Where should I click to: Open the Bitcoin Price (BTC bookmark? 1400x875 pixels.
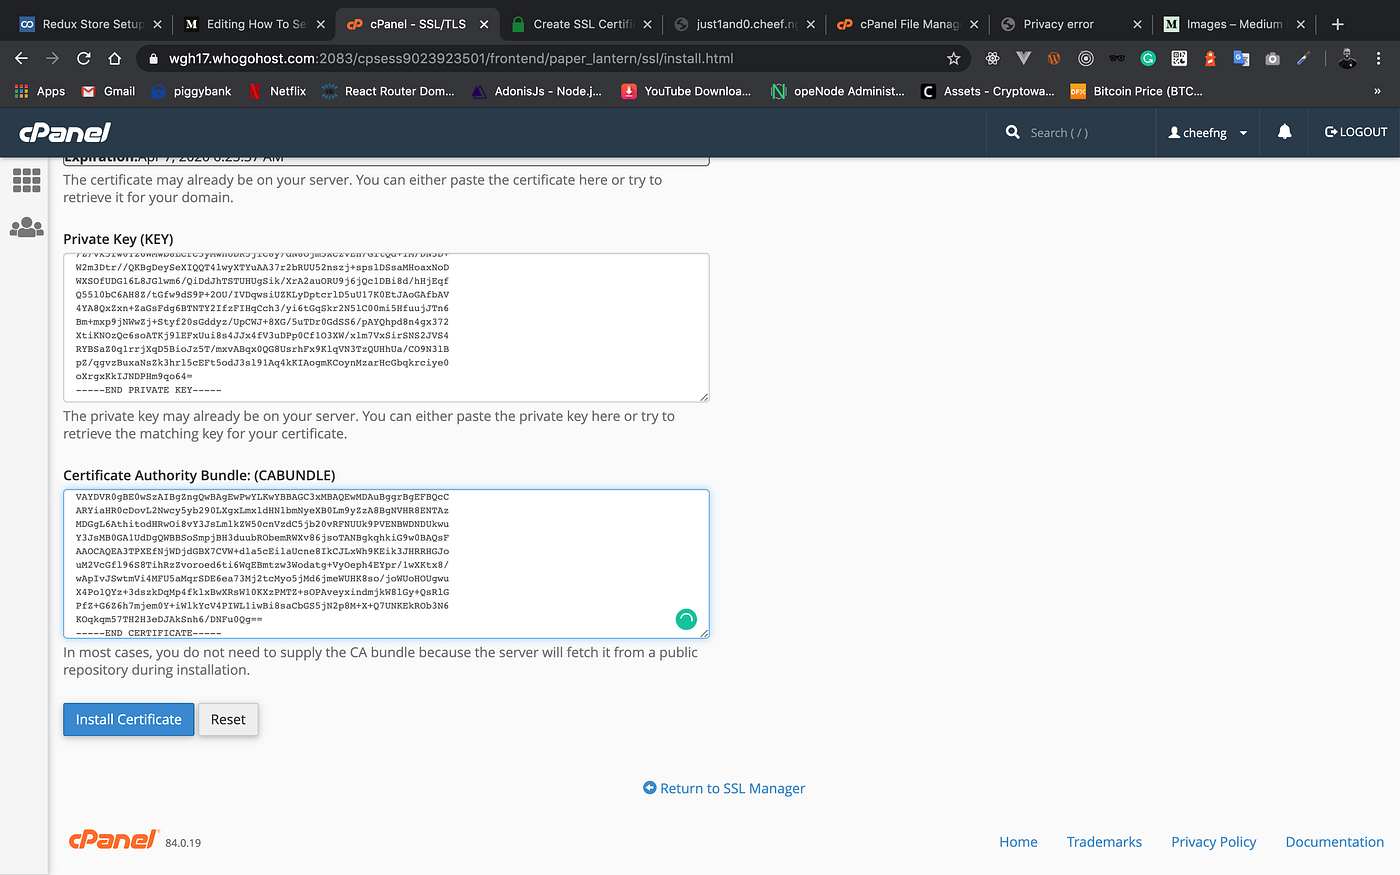(x=1137, y=91)
